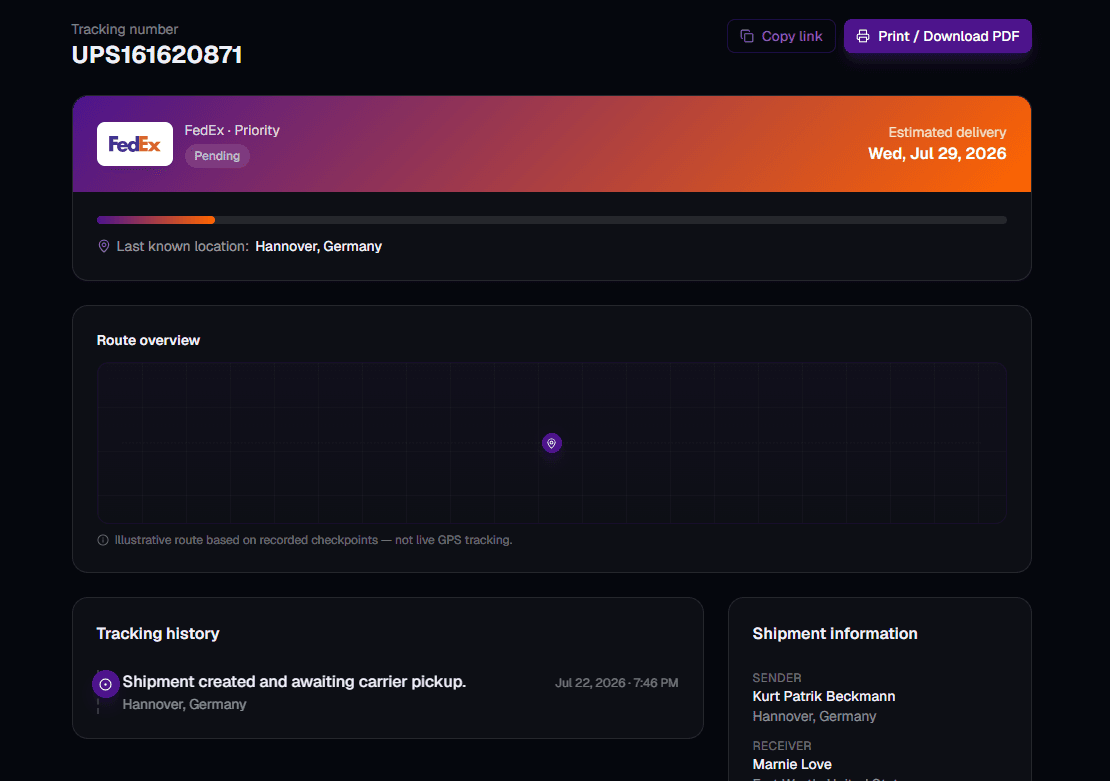Click the tracking history event circle icon

click(x=105, y=684)
